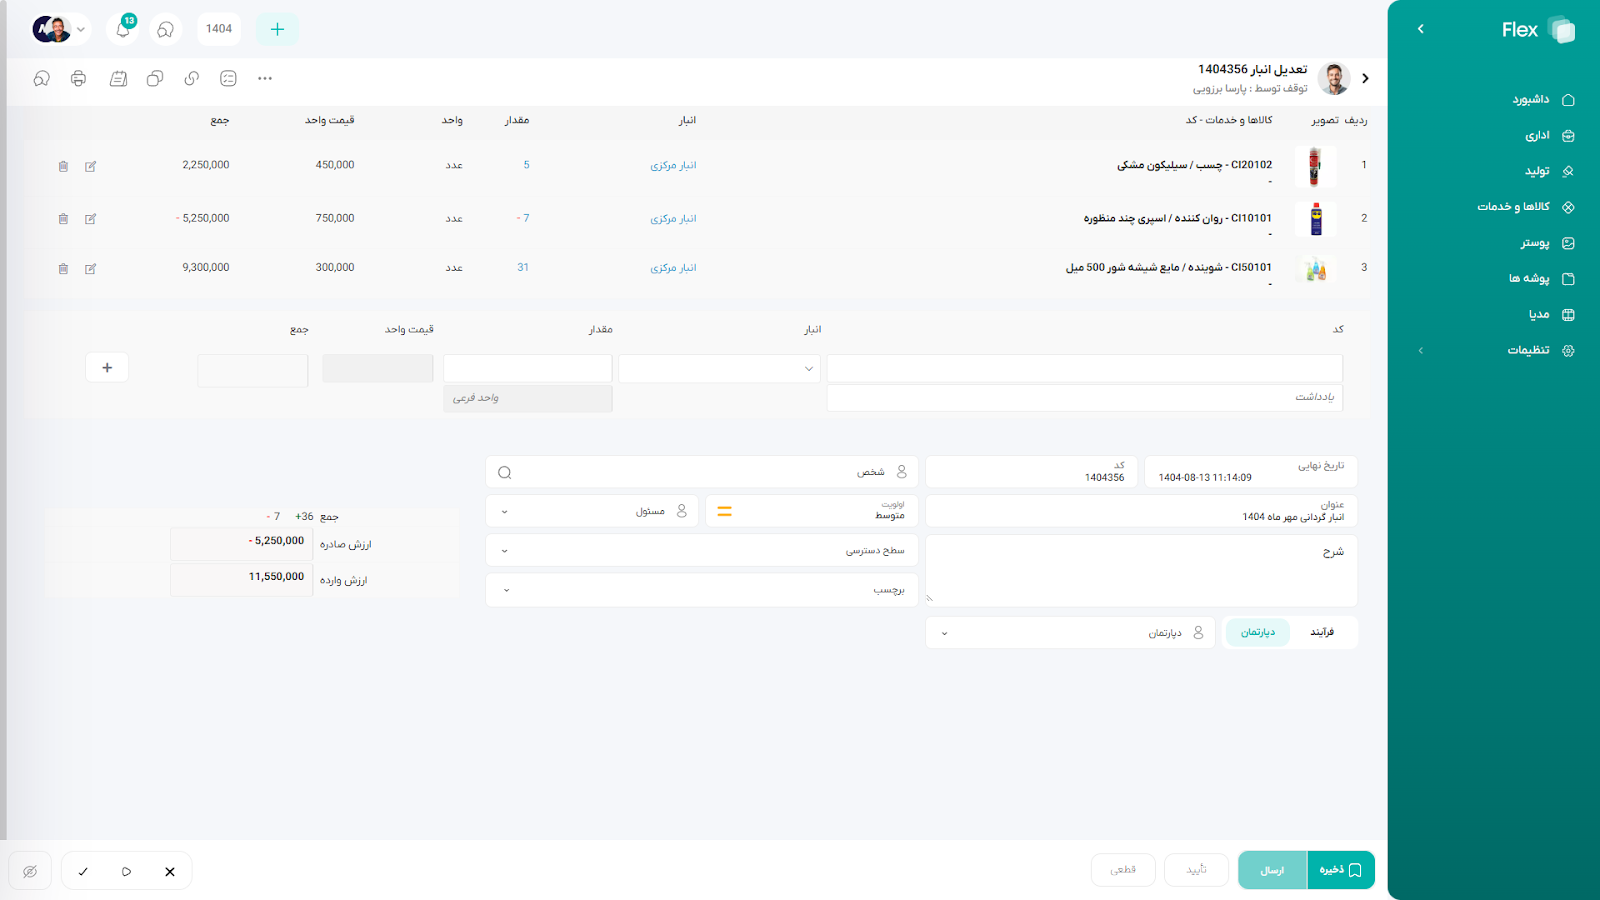Open انبار مرکزی link in row 2
The image size is (1600, 900).
tap(673, 218)
